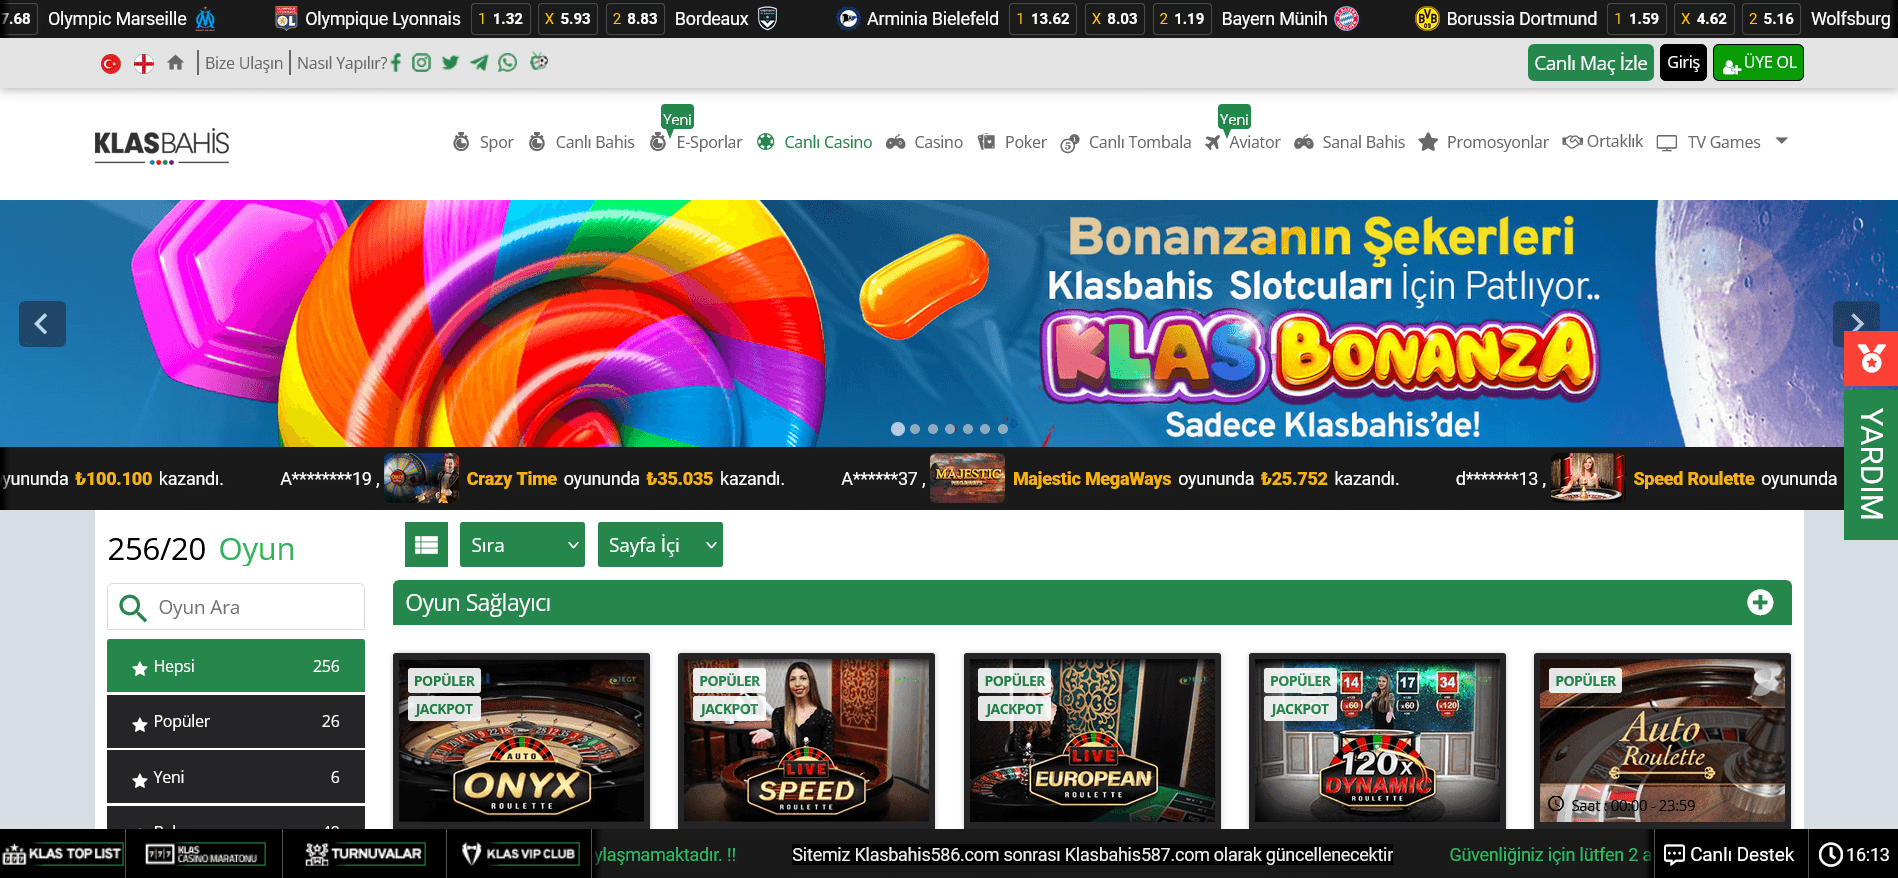Open the Aviator menu
This screenshot has height=878, width=1898.
1243,142
